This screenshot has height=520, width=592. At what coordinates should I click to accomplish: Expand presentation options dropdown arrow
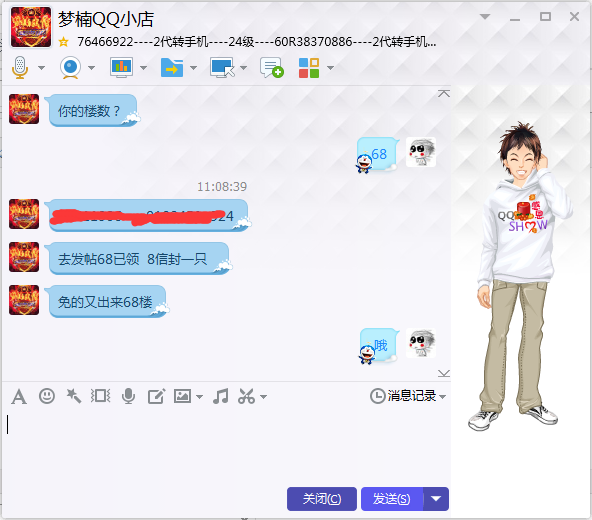coord(143,68)
